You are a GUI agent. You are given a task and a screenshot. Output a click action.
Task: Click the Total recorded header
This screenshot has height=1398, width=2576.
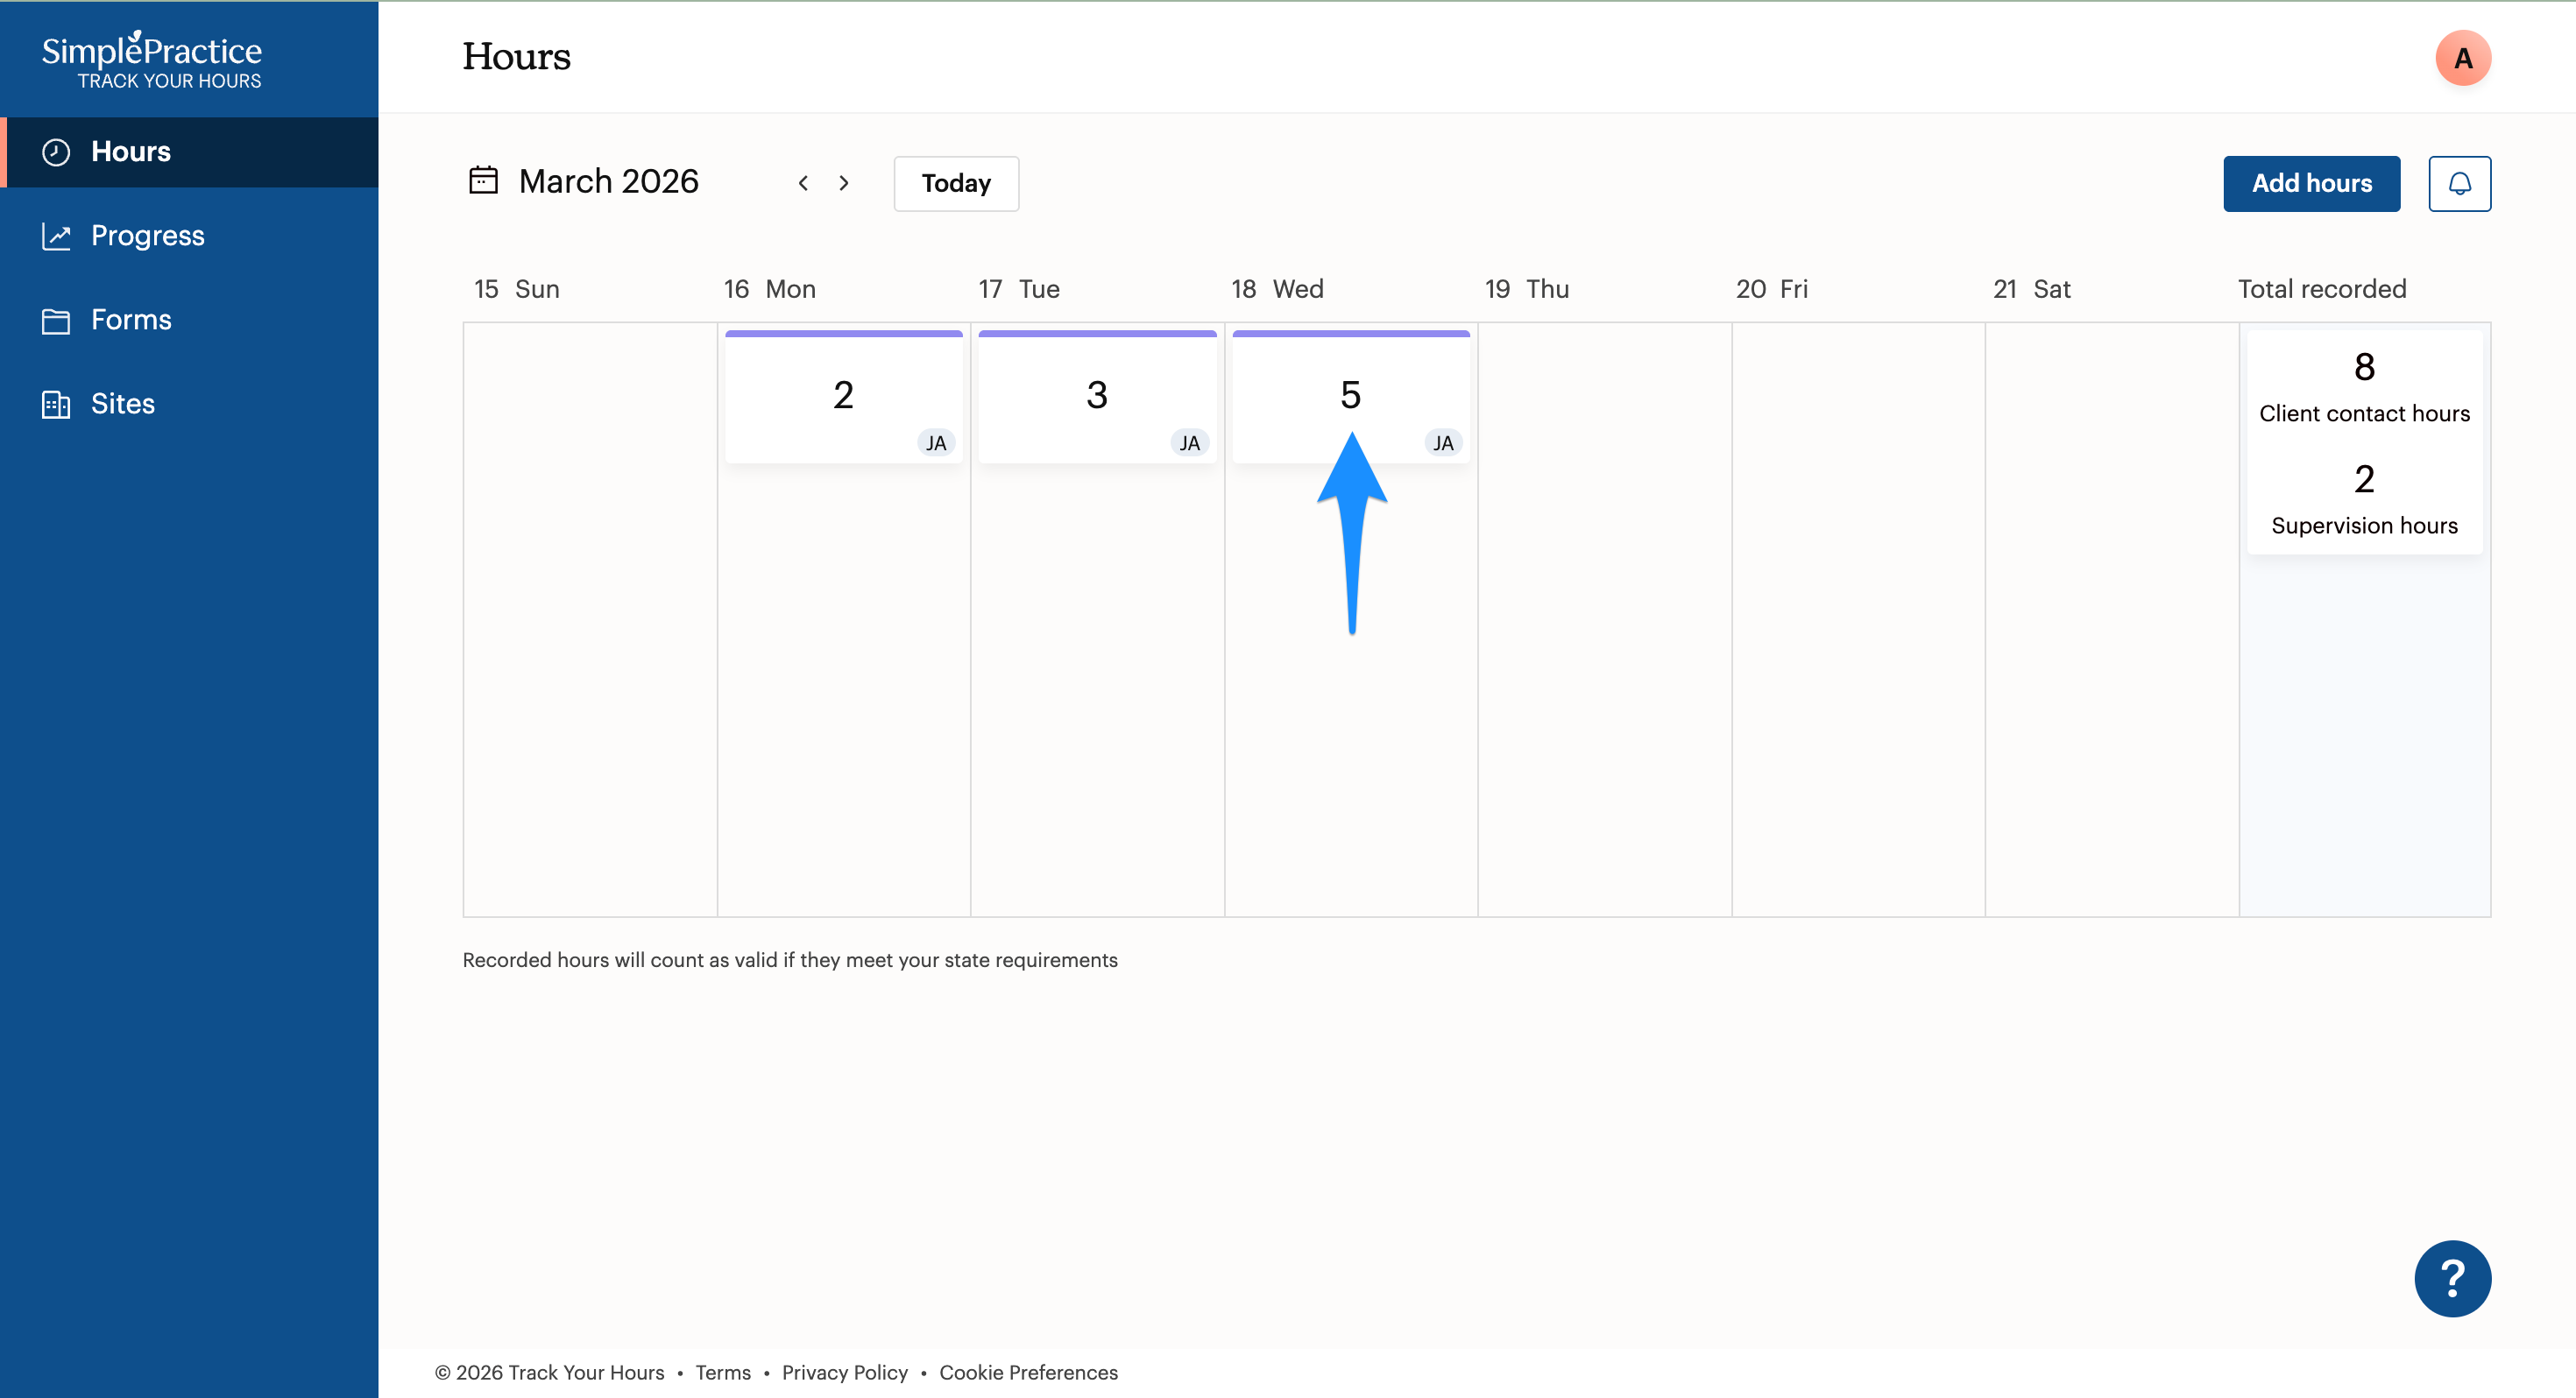[x=2322, y=289]
